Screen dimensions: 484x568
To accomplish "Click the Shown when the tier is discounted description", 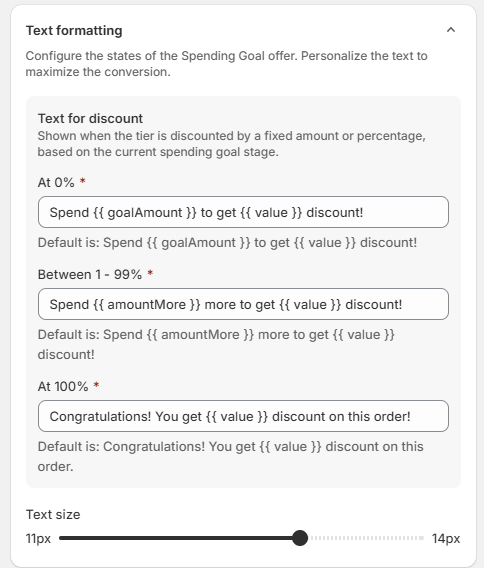I will coord(231,144).
